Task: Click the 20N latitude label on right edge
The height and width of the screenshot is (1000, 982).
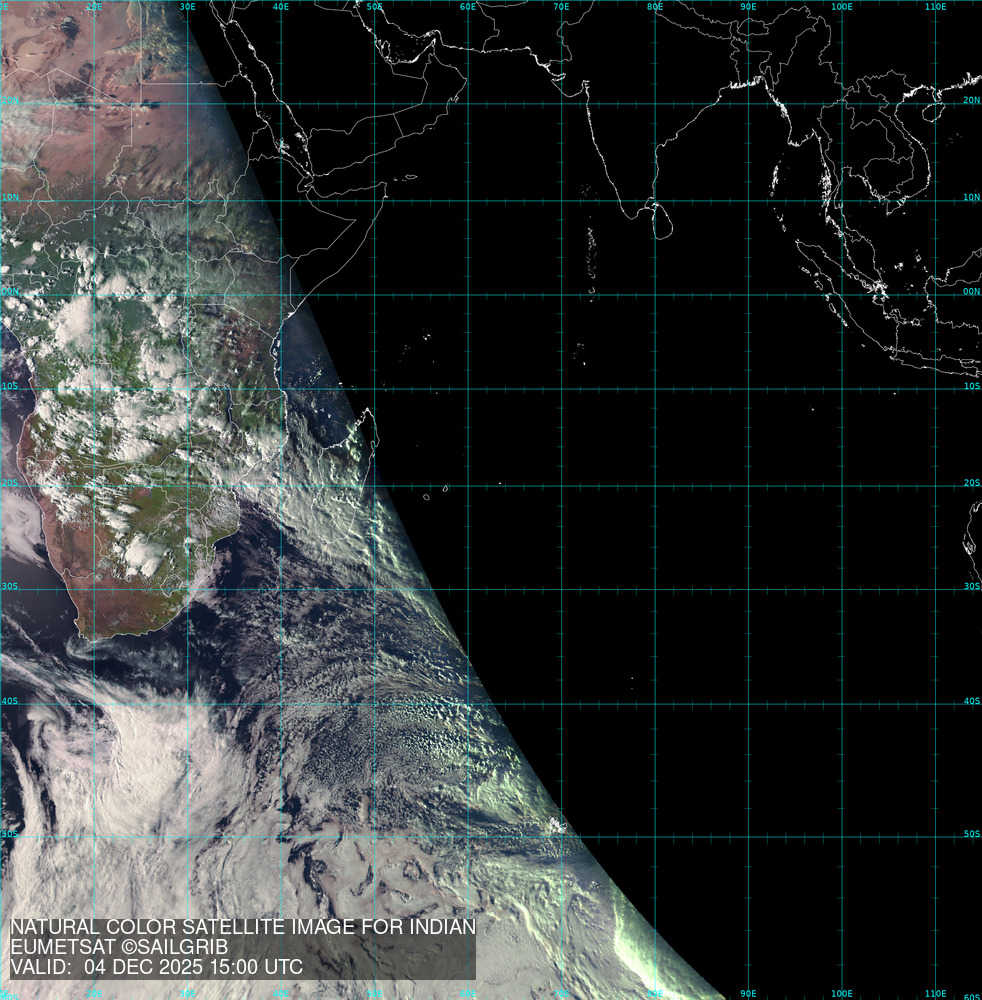Action: coord(971,100)
